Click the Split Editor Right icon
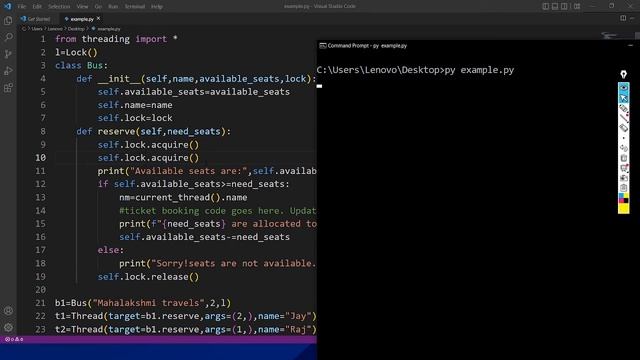Screen dimensions: 640x360 tap(623, 18)
